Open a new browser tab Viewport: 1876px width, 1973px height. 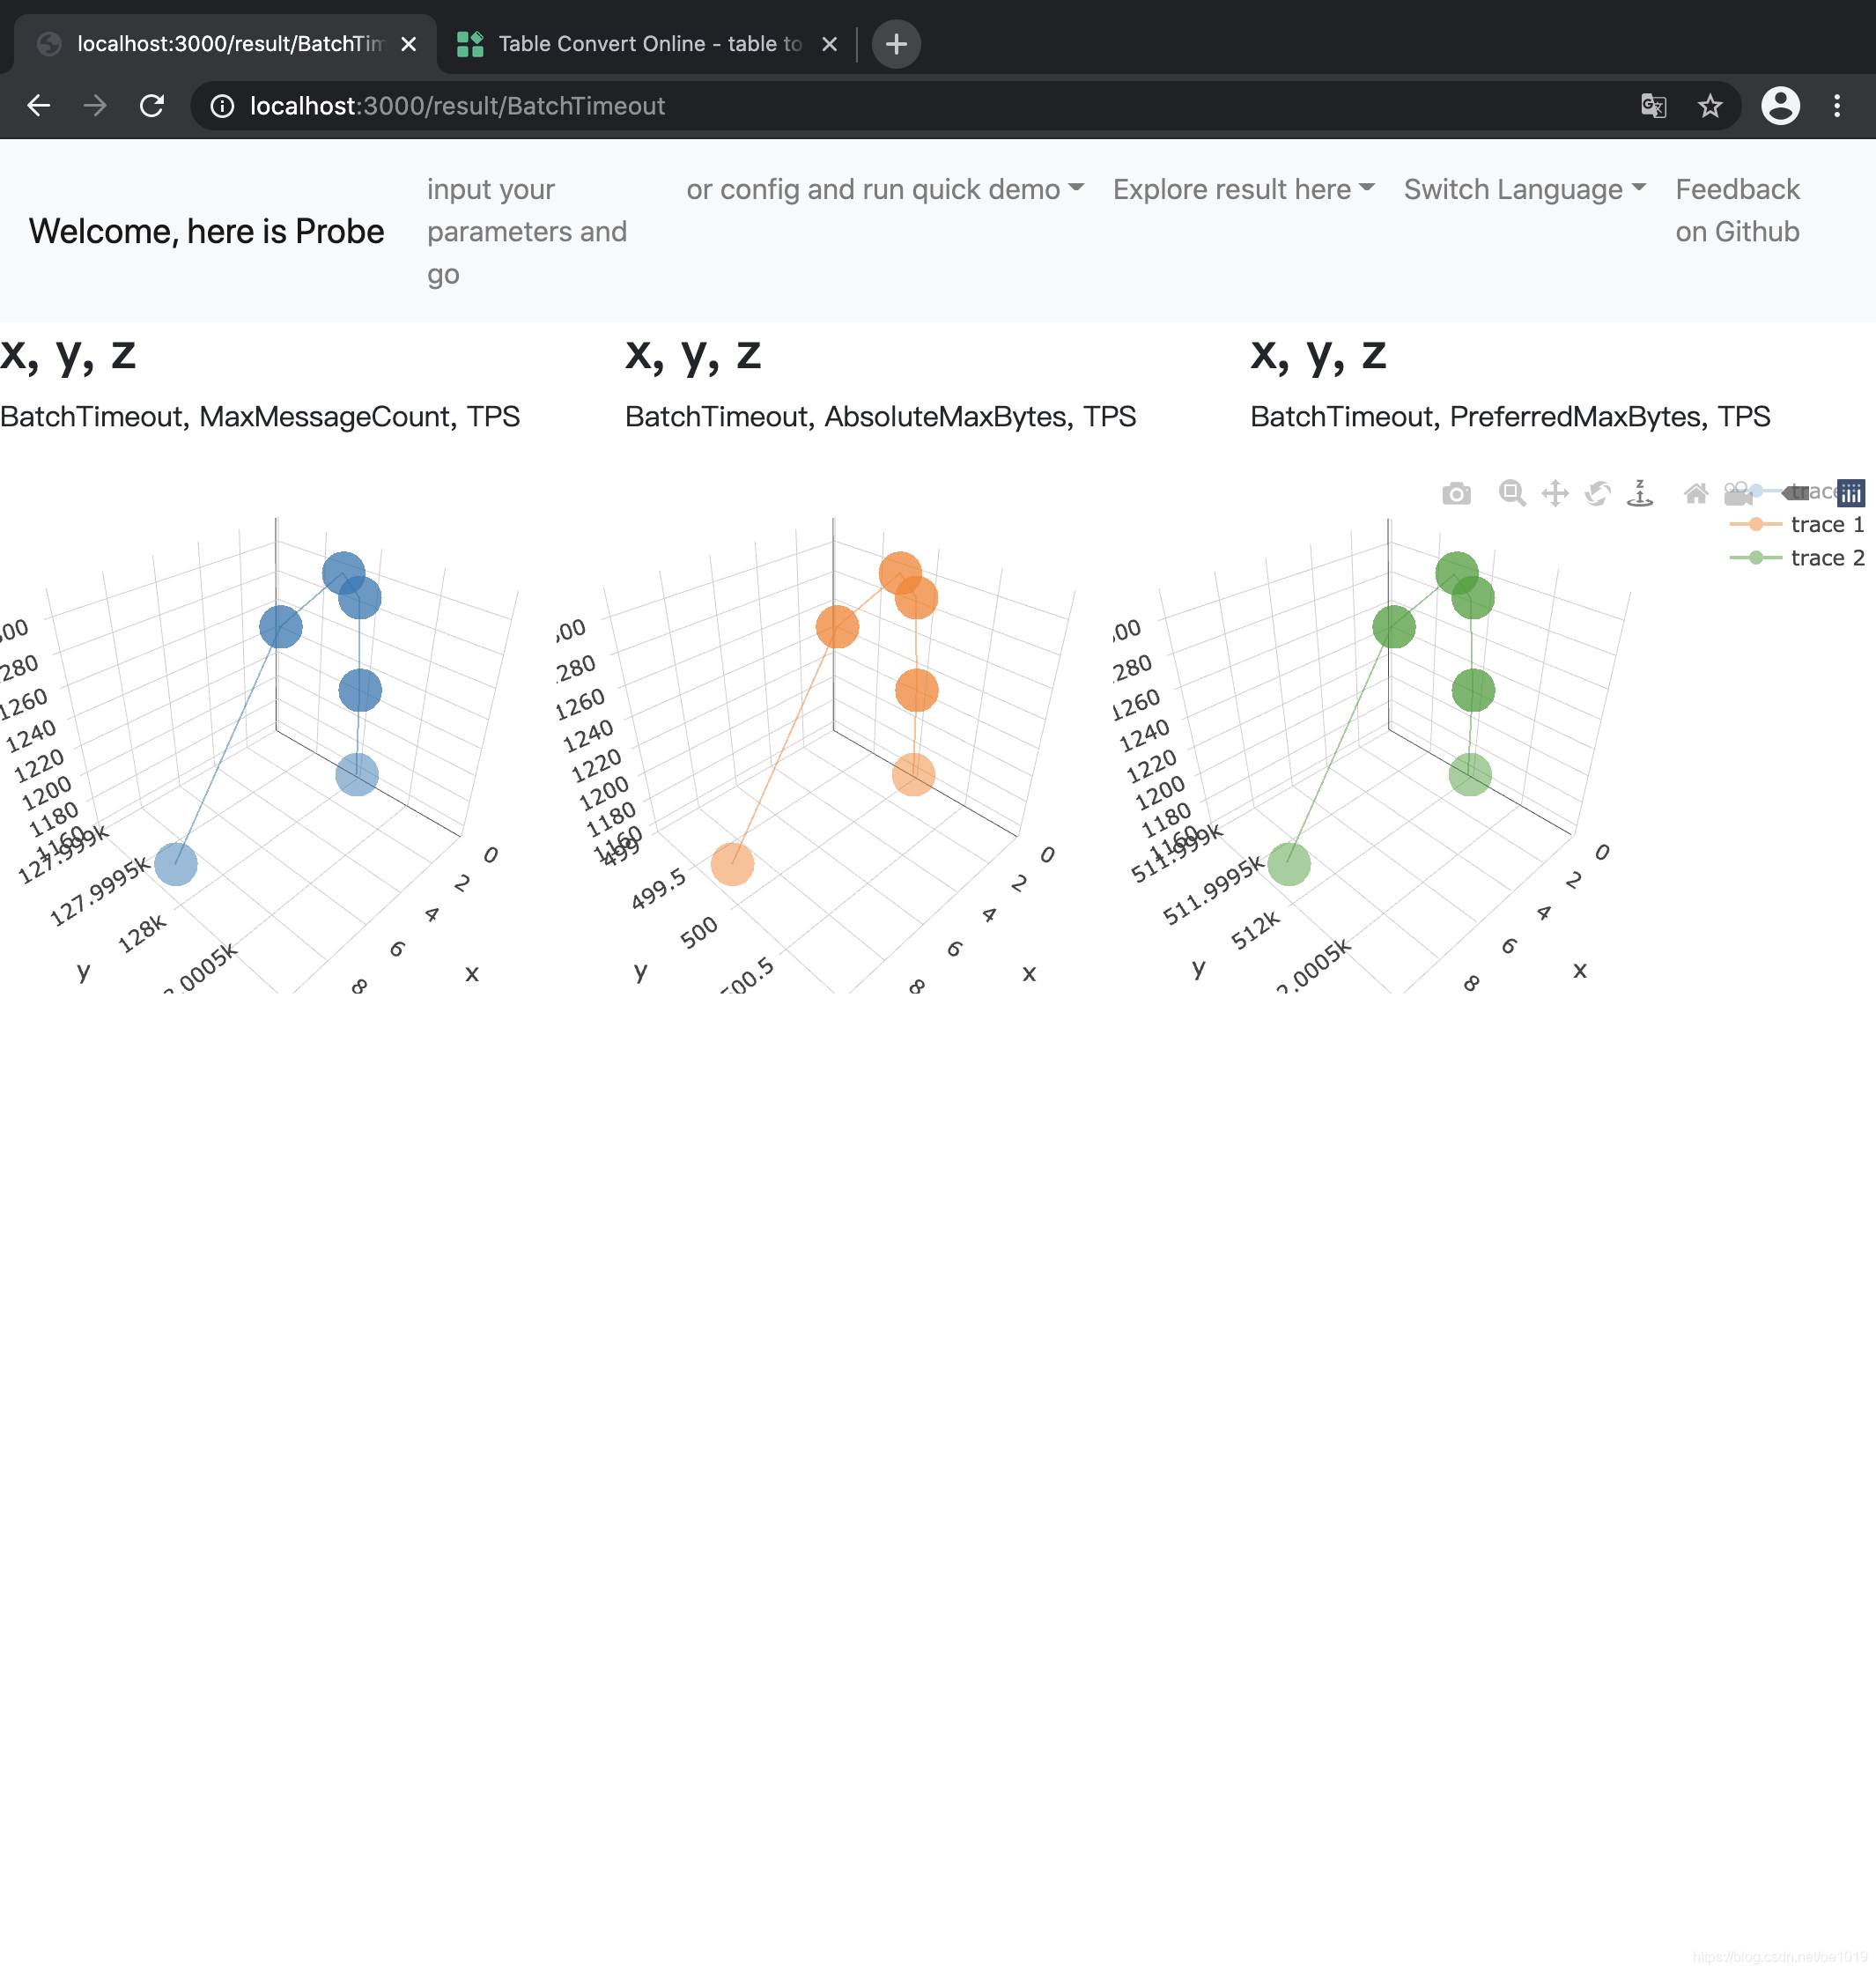897,44
